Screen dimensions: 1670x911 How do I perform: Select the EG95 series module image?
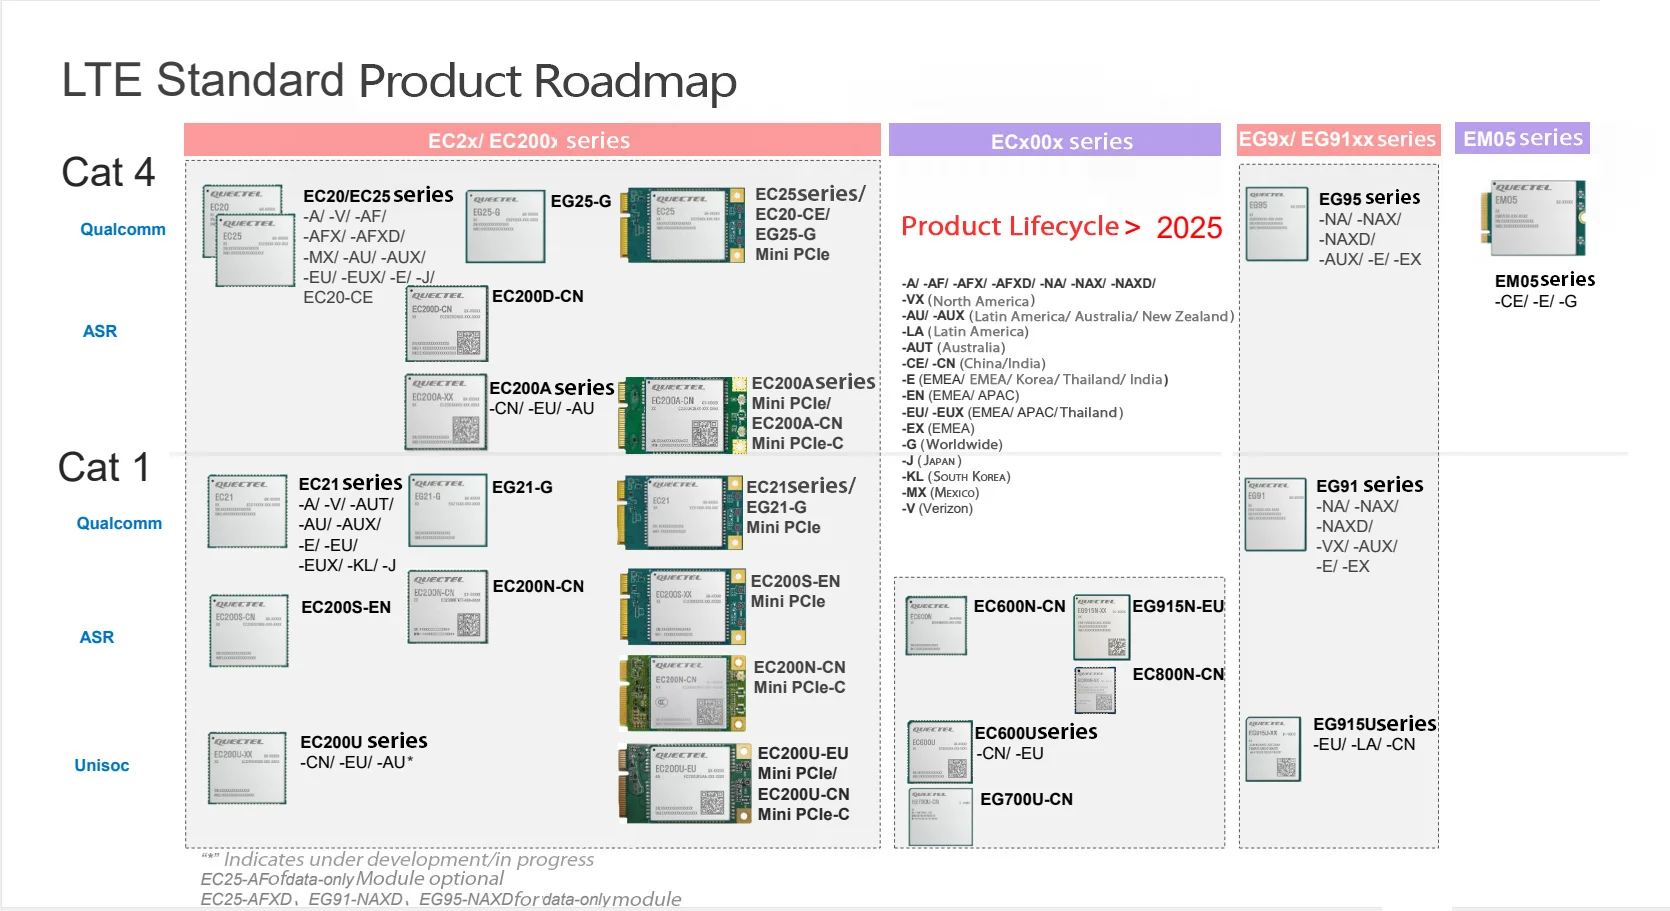click(x=1276, y=225)
